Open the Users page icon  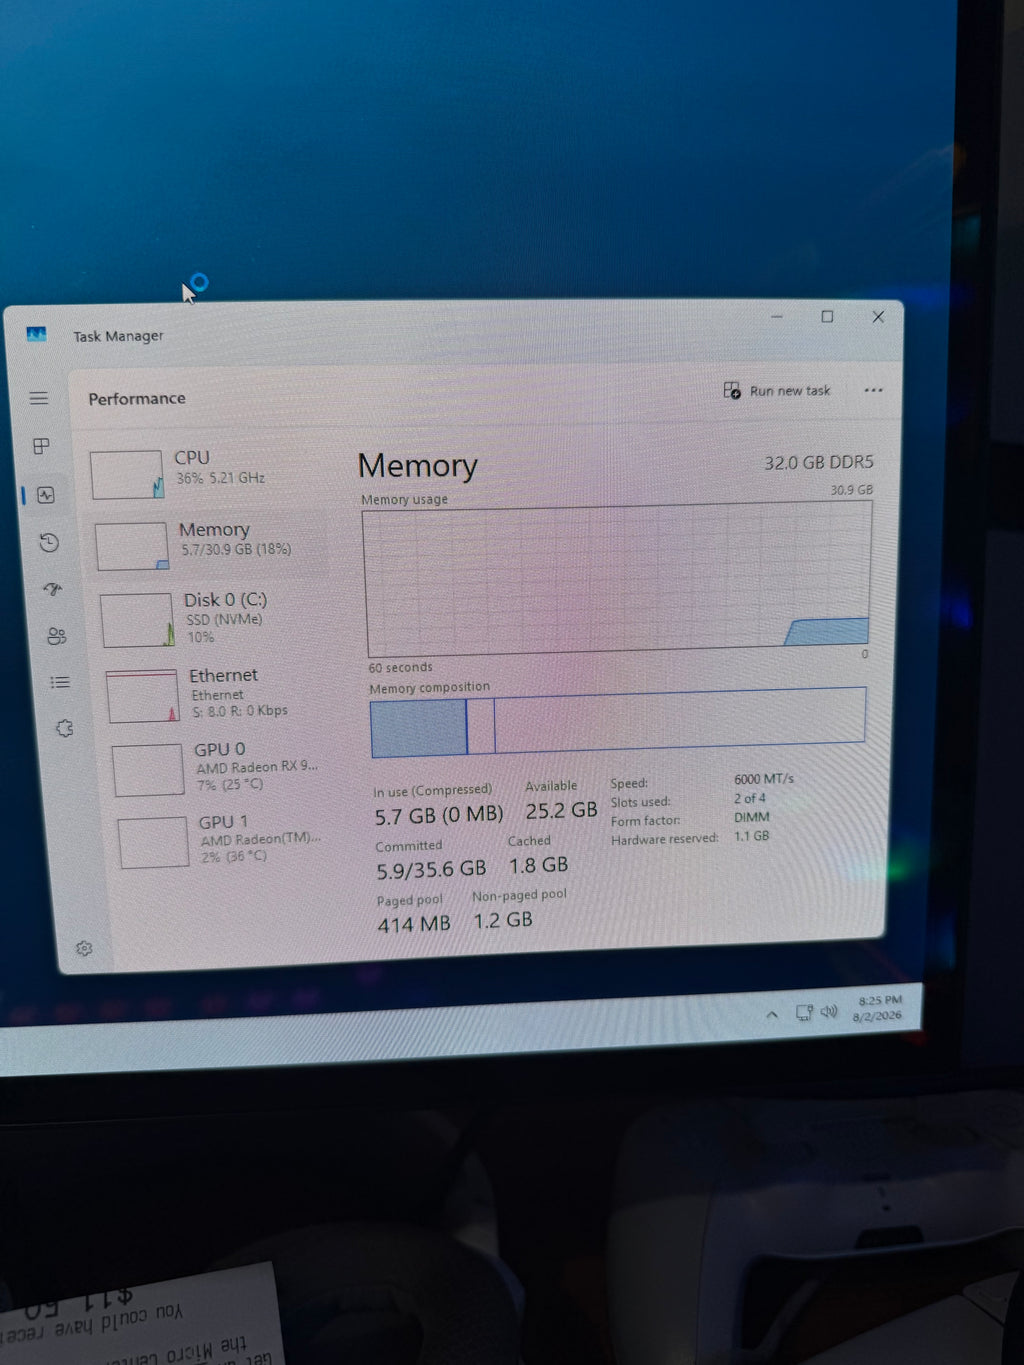56,636
